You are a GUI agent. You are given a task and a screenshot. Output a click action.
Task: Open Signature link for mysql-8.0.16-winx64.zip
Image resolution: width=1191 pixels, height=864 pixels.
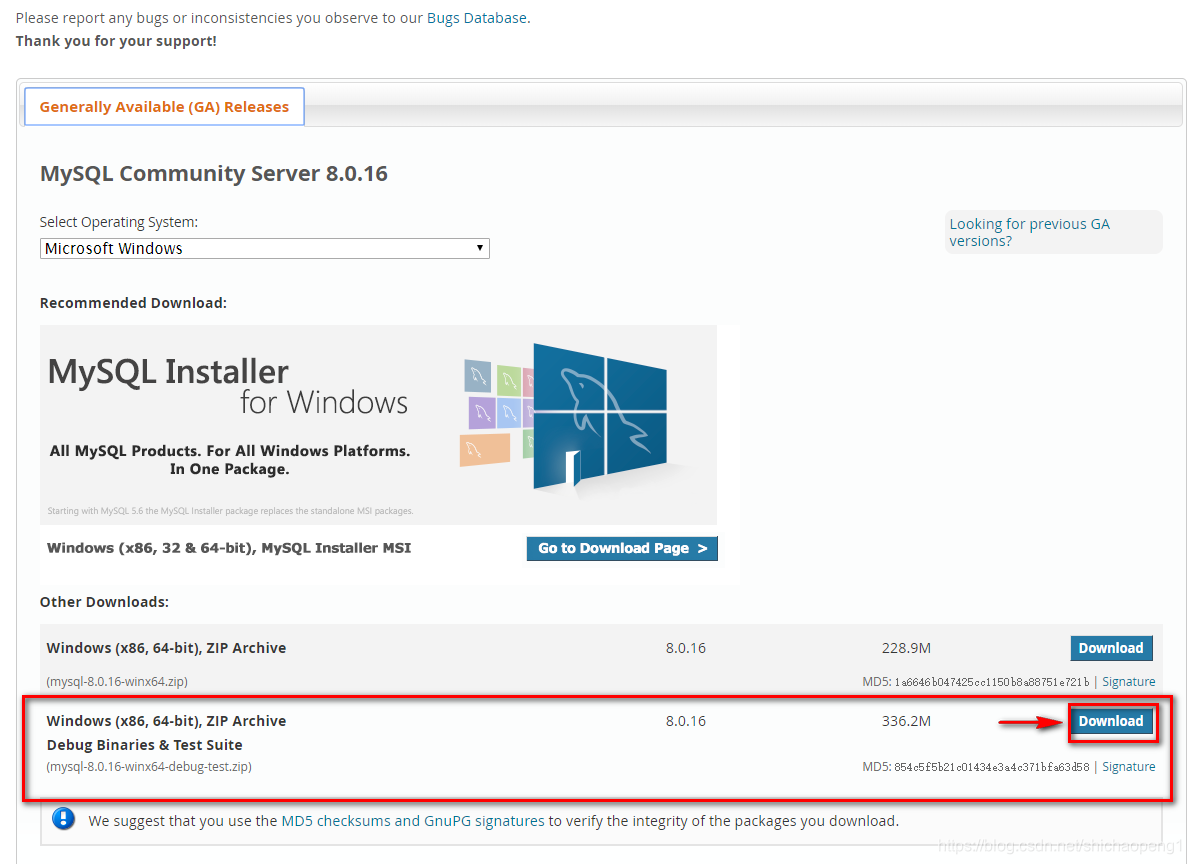click(x=1129, y=682)
